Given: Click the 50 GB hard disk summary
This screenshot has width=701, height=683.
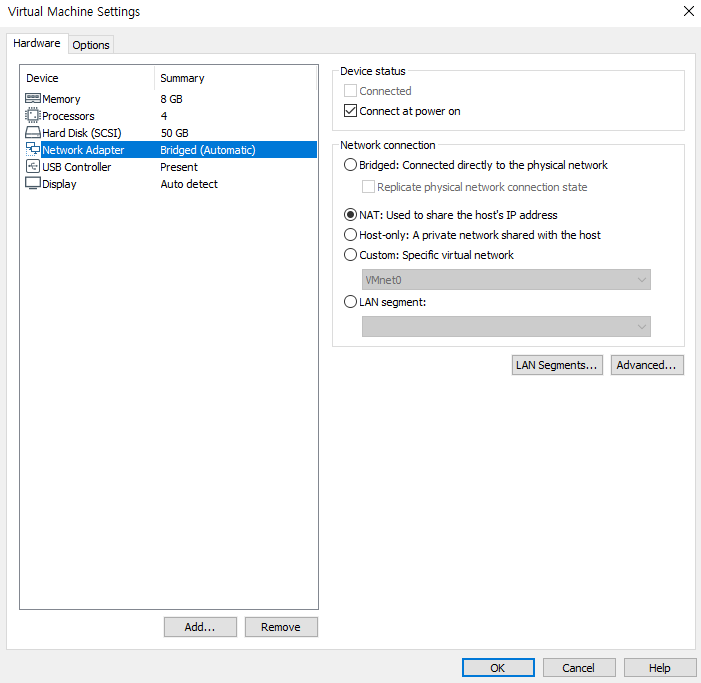Looking at the screenshot, I should coord(174,133).
